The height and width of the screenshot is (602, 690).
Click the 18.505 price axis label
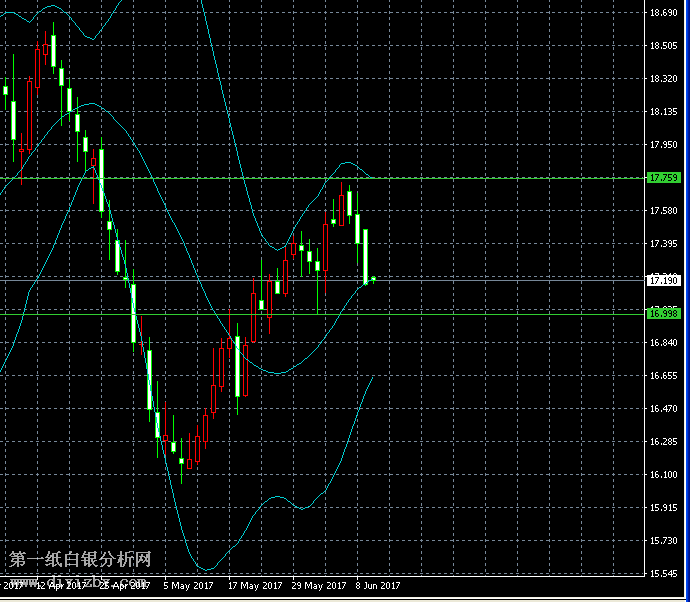click(x=664, y=46)
